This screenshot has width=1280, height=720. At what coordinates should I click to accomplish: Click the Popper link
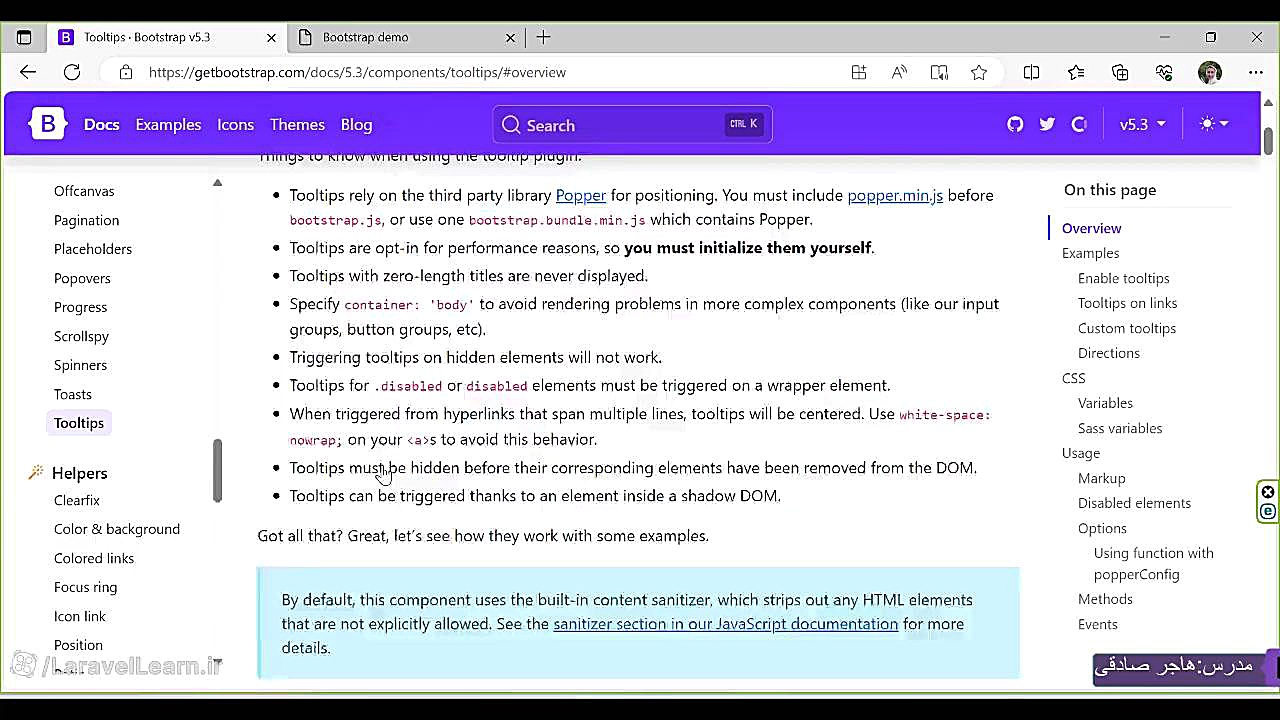point(581,195)
